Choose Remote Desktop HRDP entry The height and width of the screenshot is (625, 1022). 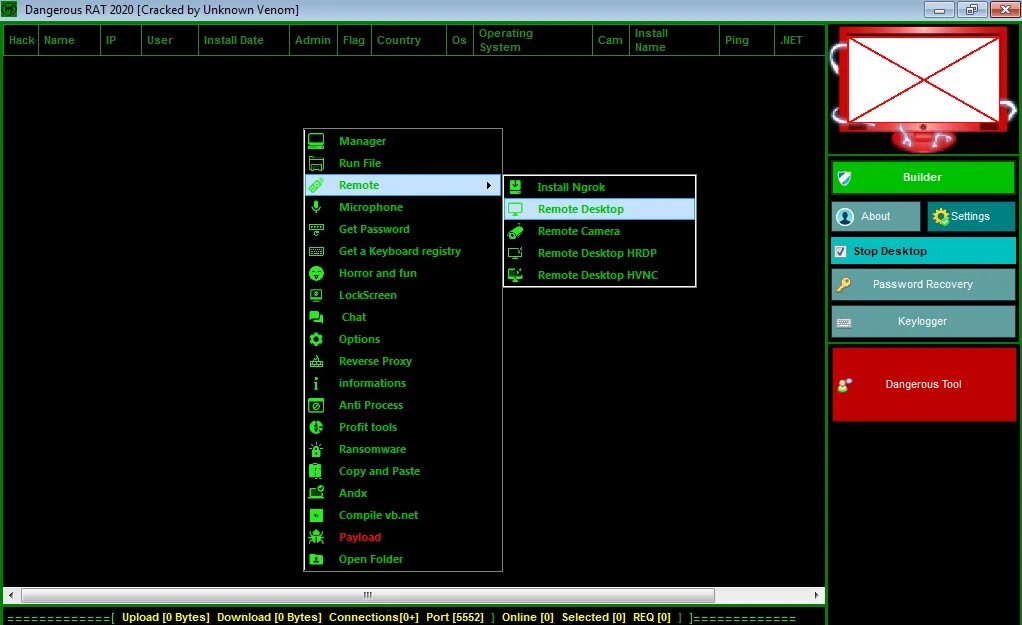(600, 254)
